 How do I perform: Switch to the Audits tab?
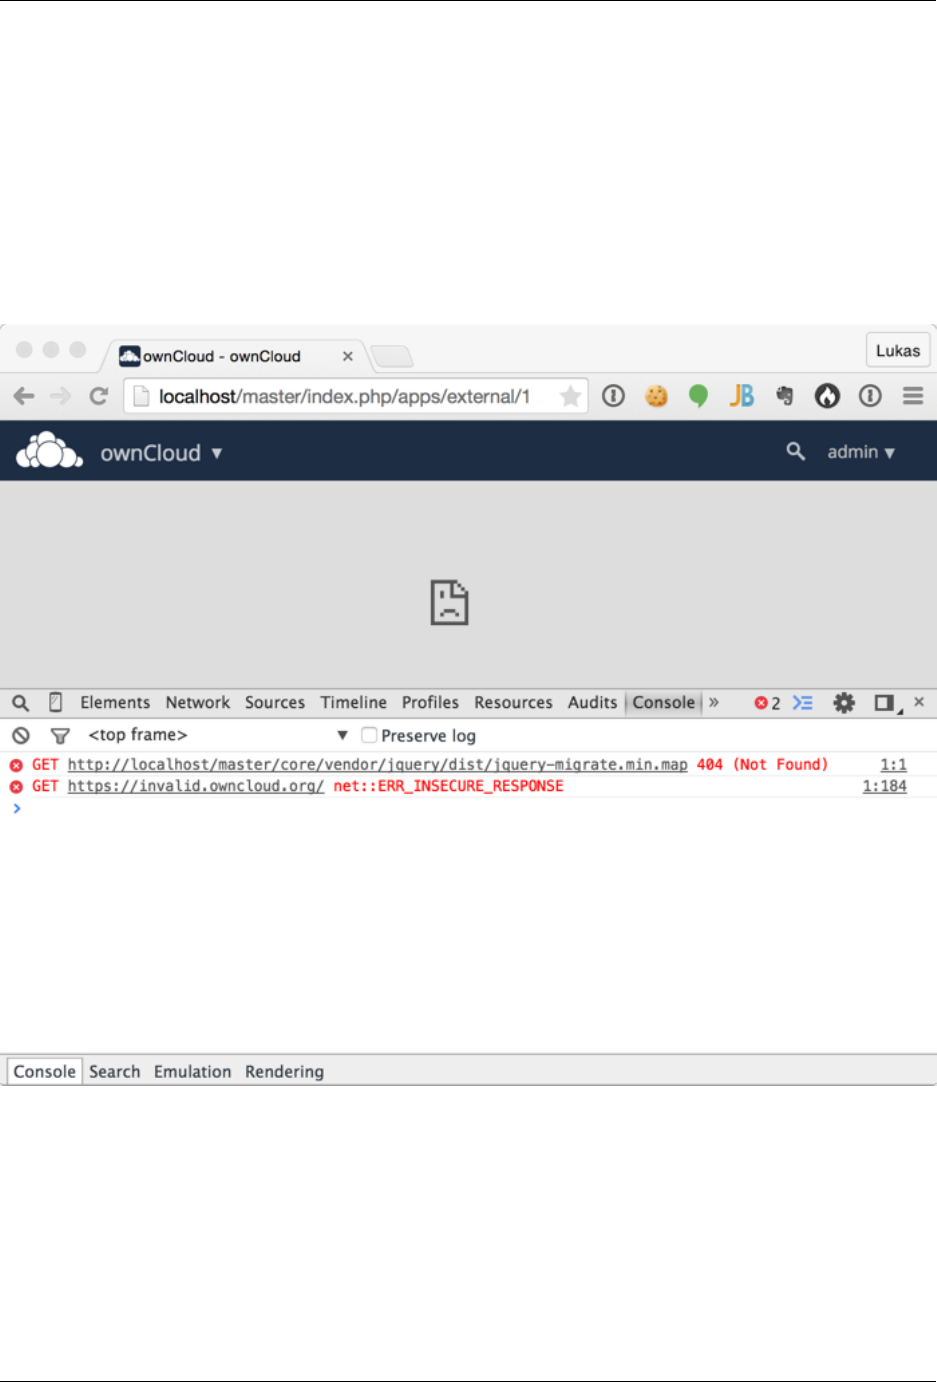click(x=592, y=703)
